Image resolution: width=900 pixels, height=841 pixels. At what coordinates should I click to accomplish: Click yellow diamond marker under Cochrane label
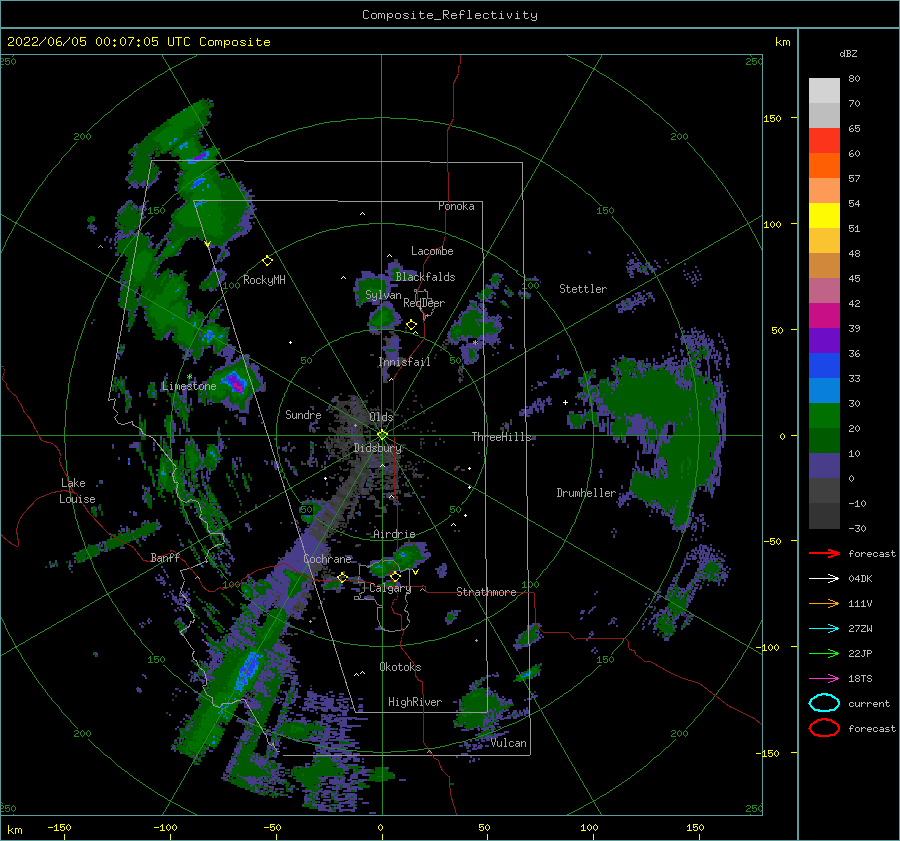pos(342,577)
